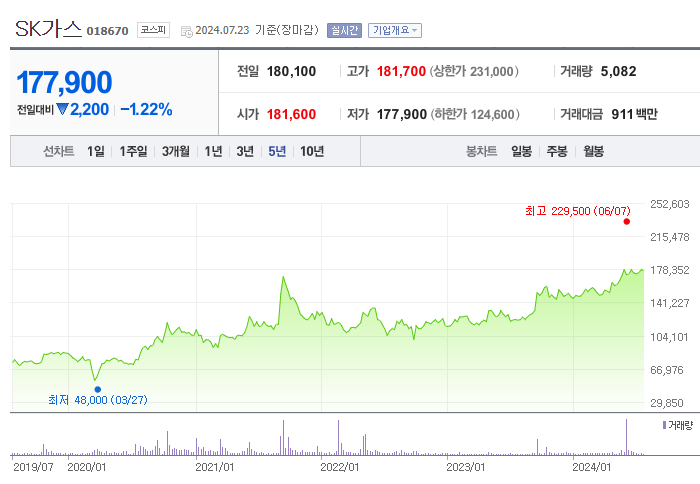Click the 거래량 5,082 value
This screenshot has height=484, width=700.
coord(618,71)
